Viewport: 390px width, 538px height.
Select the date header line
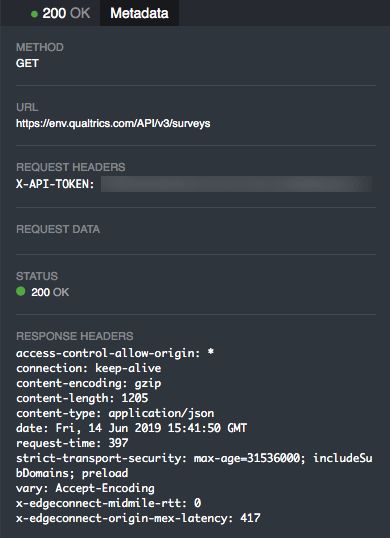(x=132, y=428)
